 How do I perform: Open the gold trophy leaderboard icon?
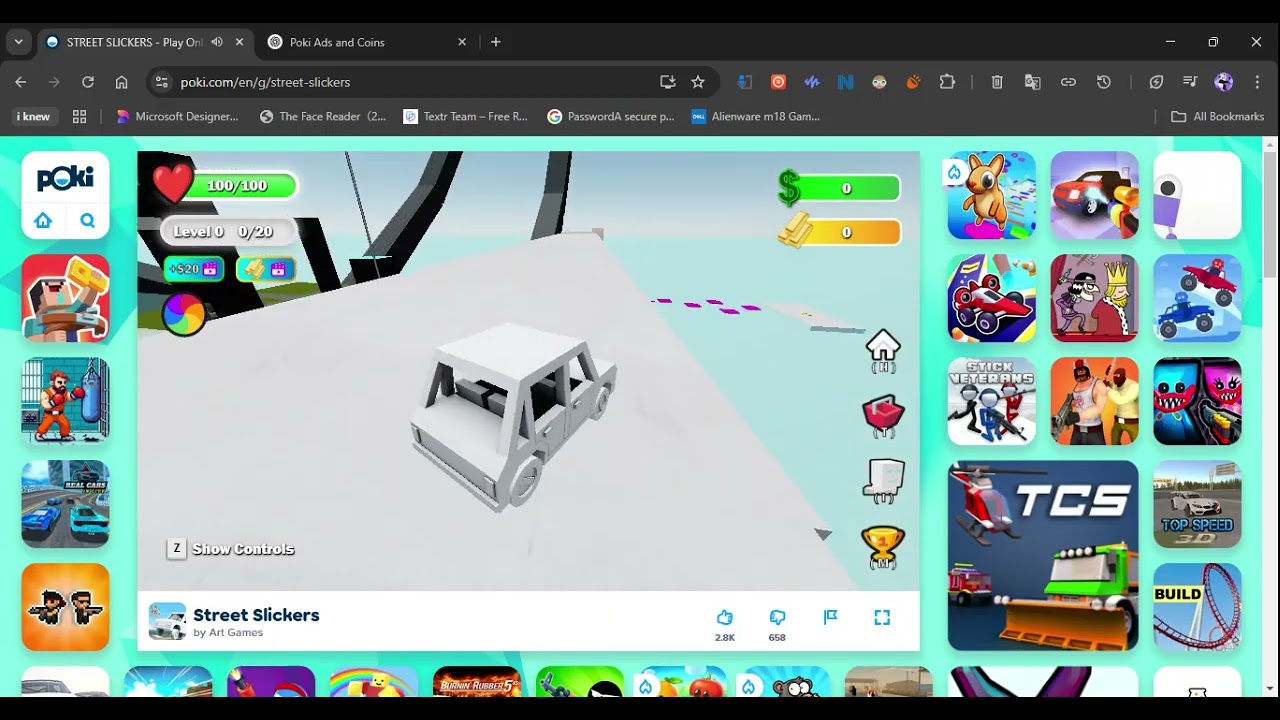[883, 546]
